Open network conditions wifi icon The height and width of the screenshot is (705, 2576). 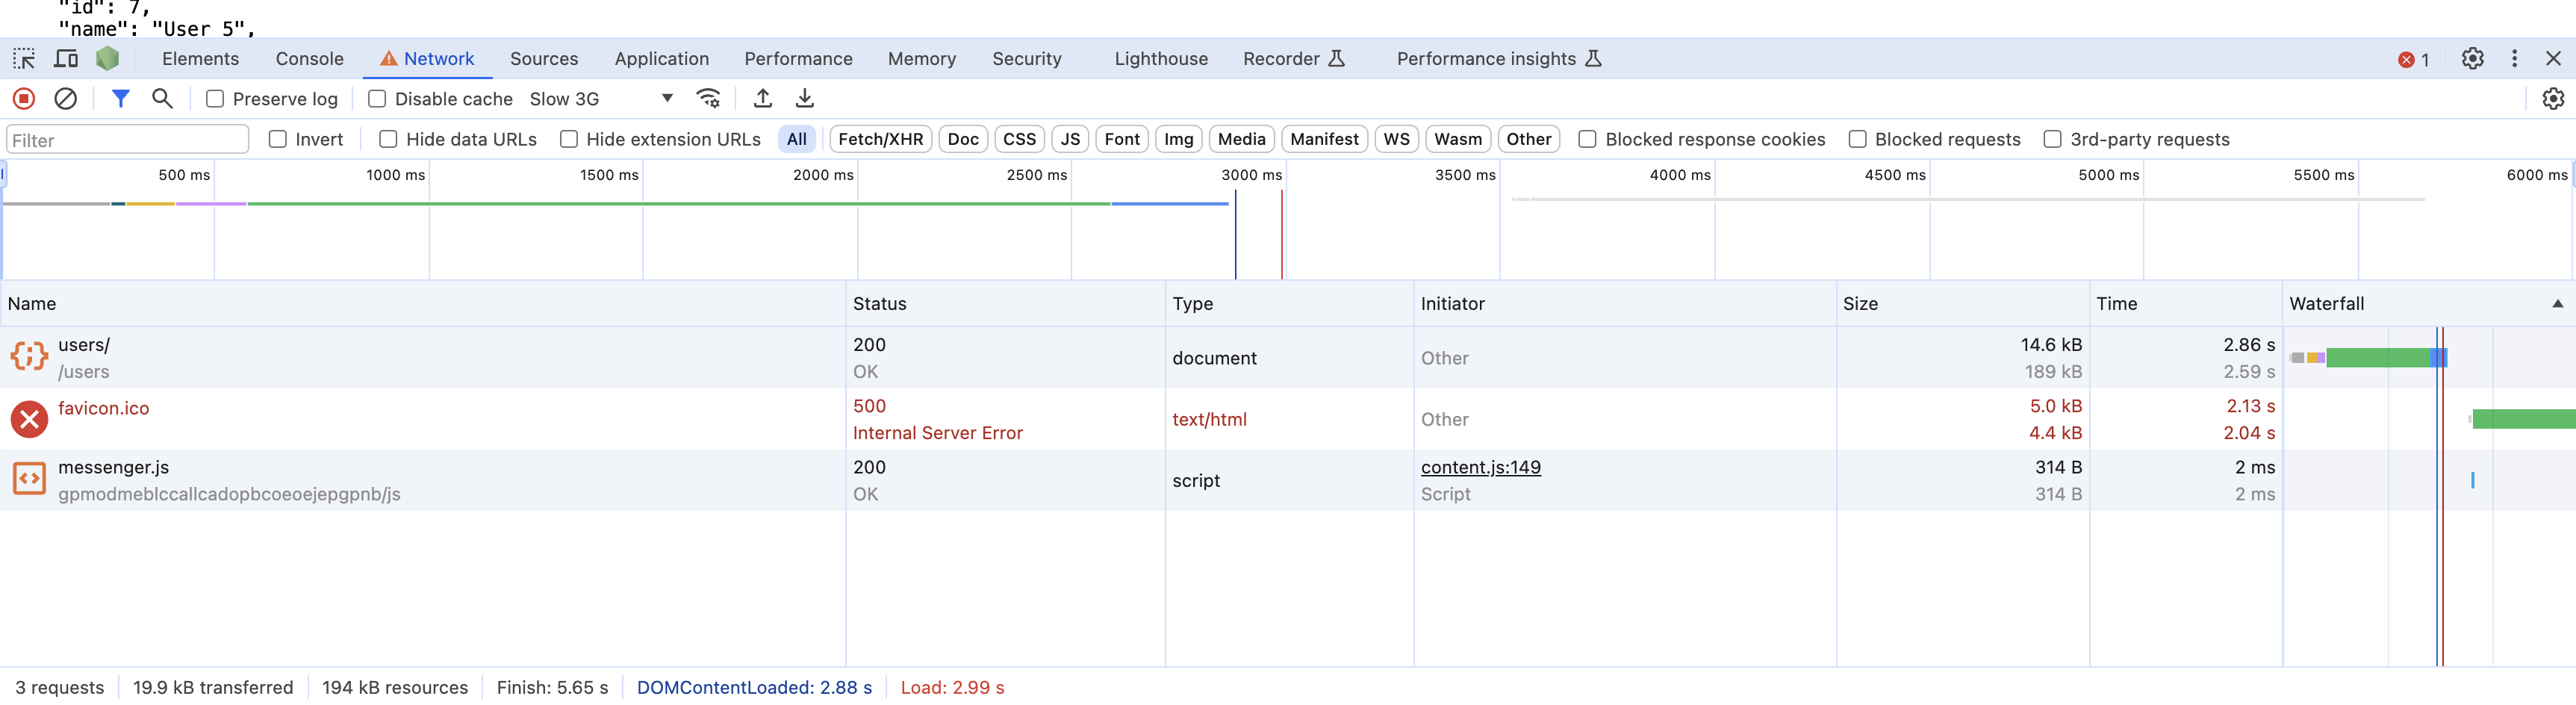(708, 98)
